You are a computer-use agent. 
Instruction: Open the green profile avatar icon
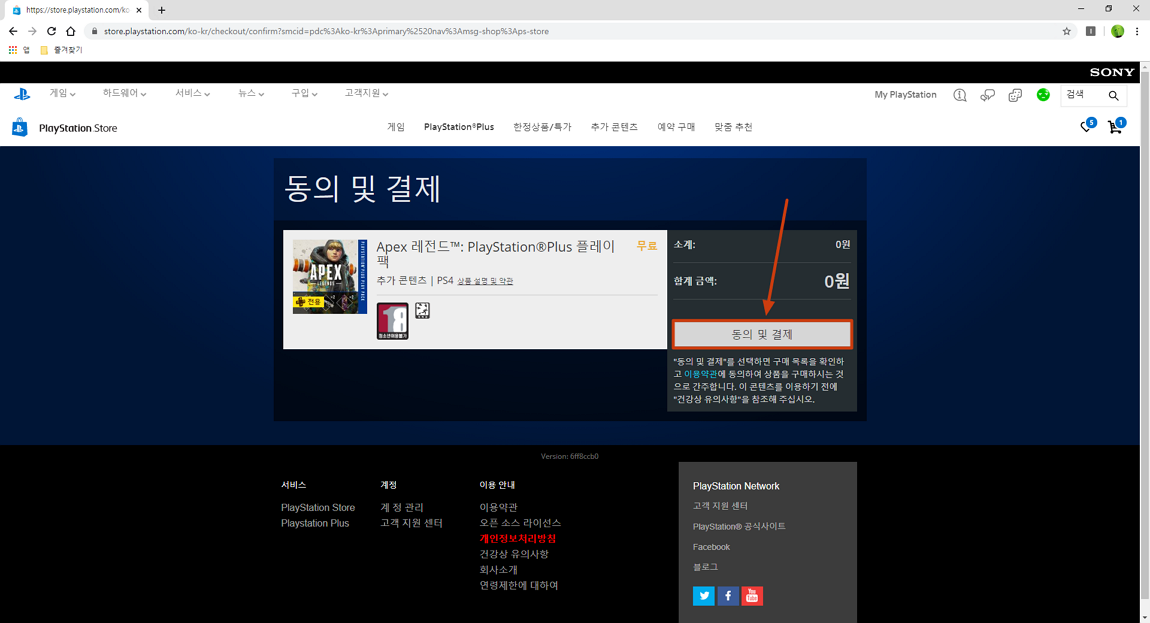click(x=1043, y=95)
